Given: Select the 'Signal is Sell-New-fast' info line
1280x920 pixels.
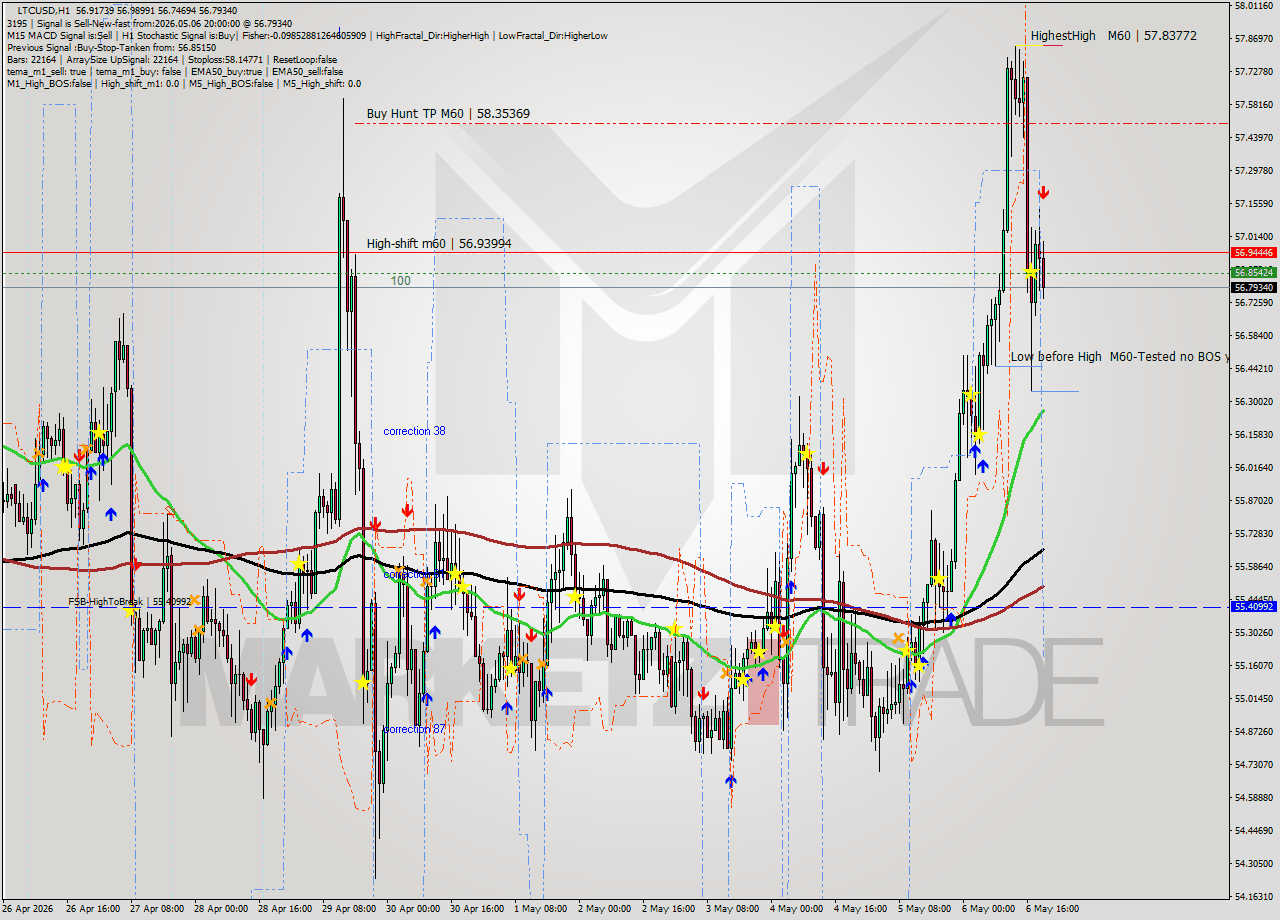Looking at the screenshot, I should tap(150, 23).
